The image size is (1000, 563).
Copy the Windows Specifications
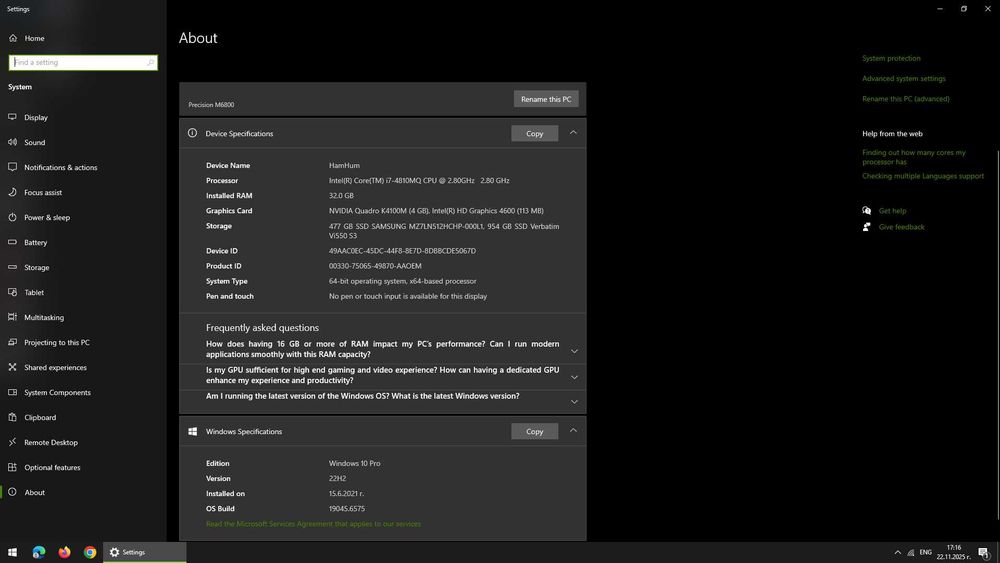point(534,432)
